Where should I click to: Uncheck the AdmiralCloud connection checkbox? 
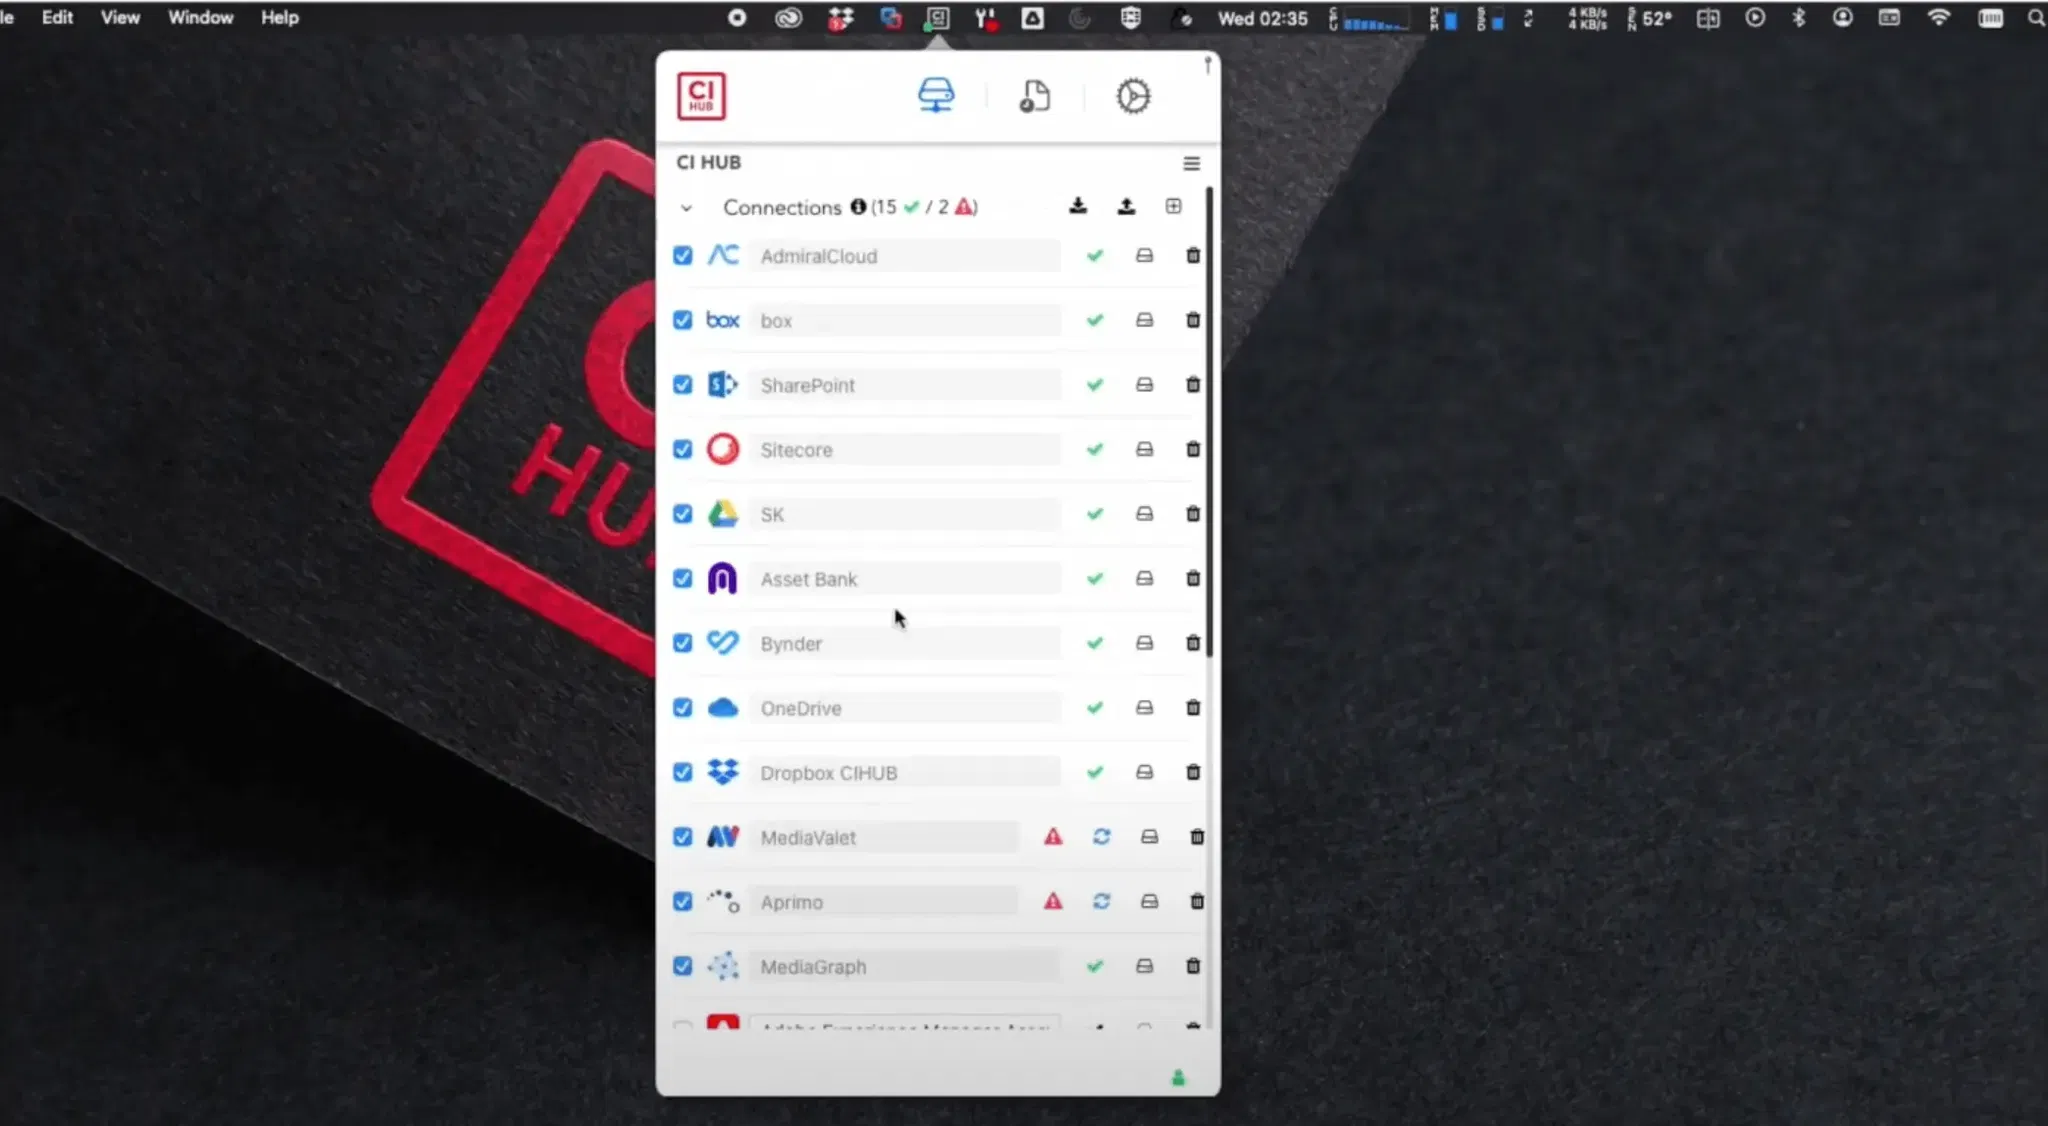click(683, 256)
